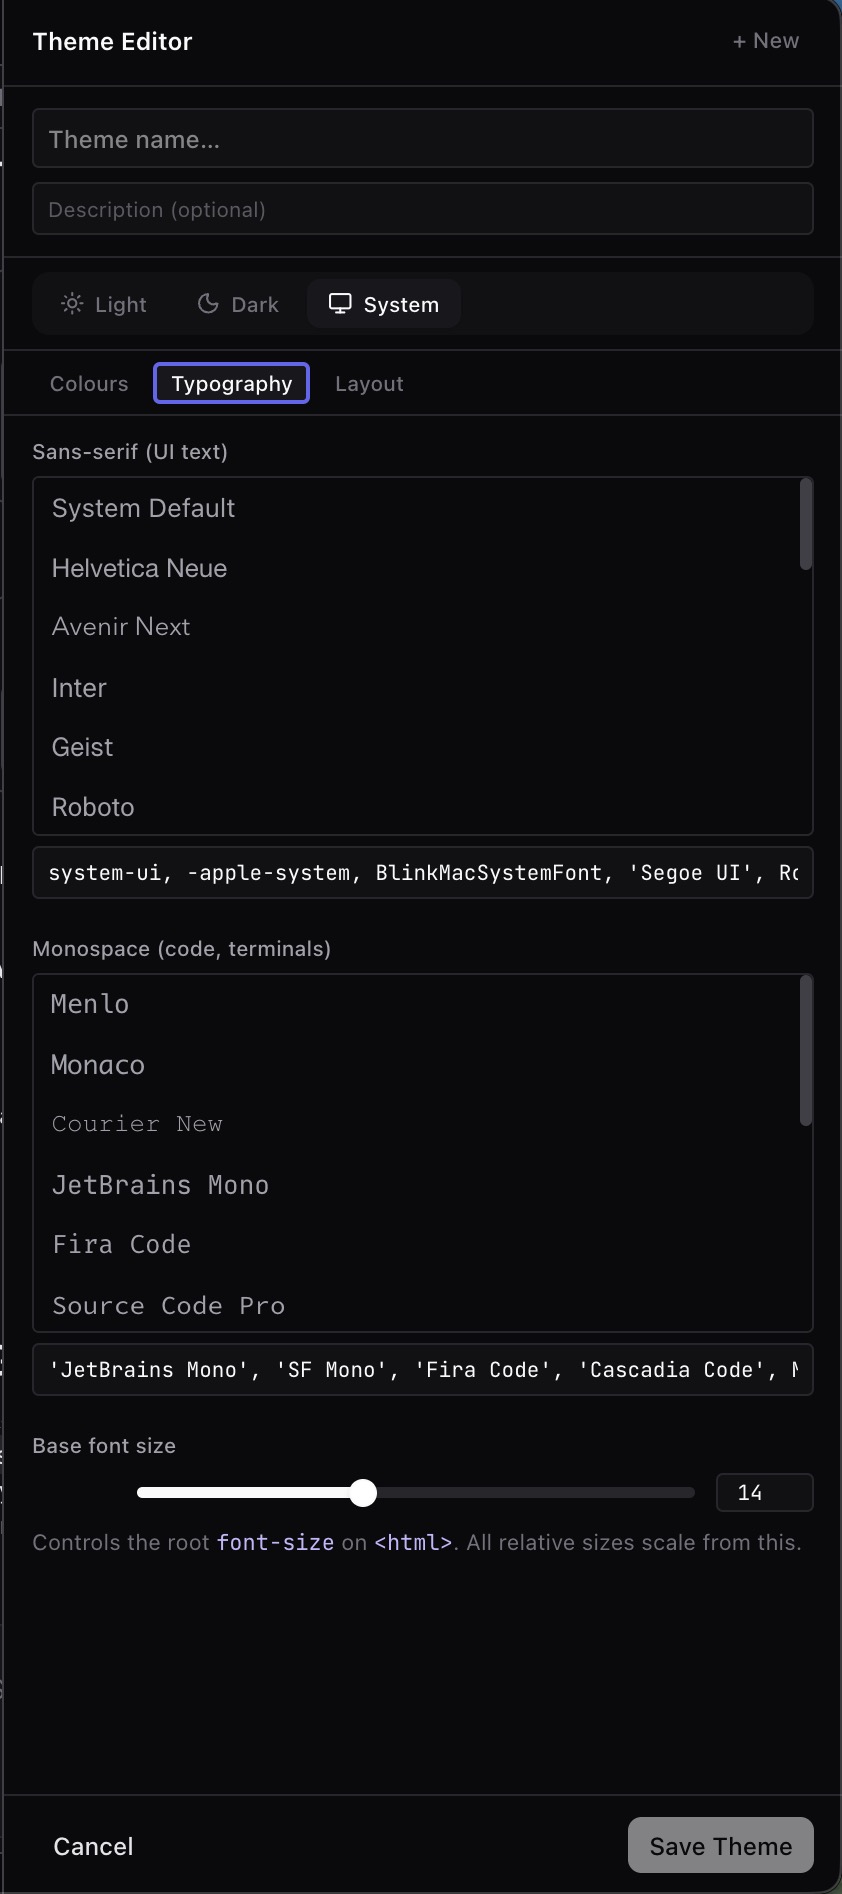Switch to the Colours tab
Image resolution: width=842 pixels, height=1894 pixels.
pyautogui.click(x=89, y=383)
